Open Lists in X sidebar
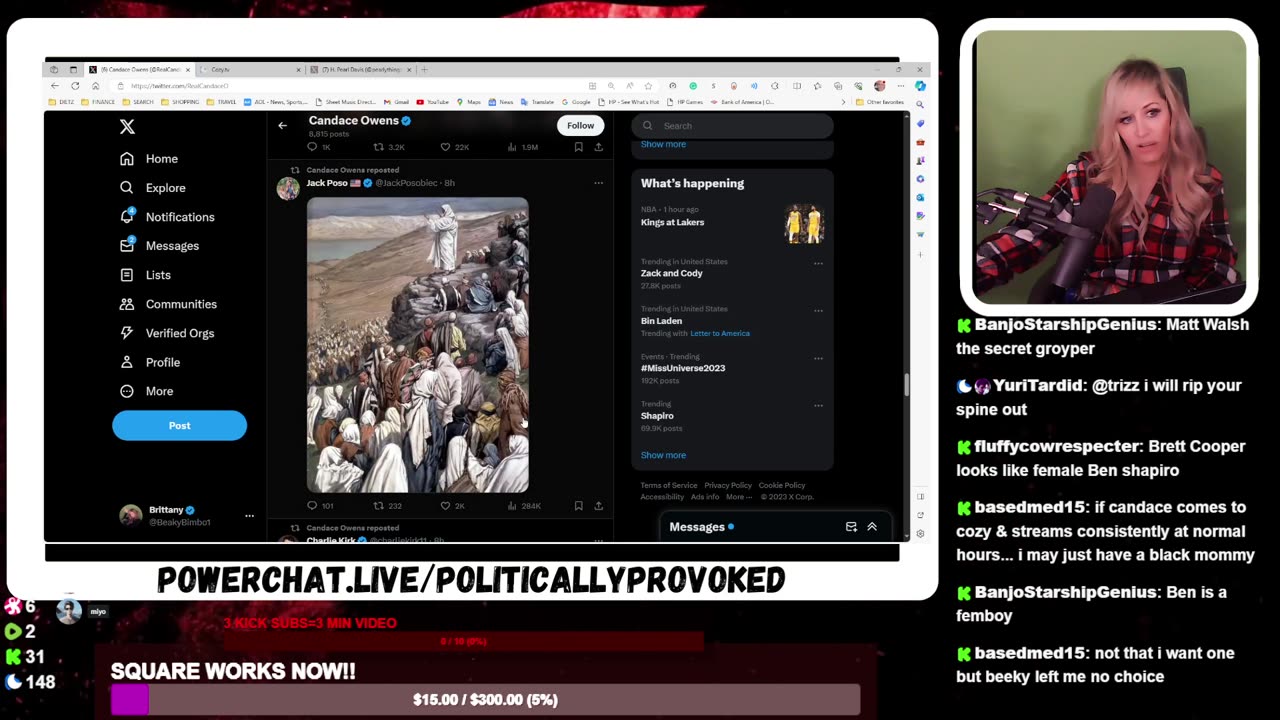Screen dimensions: 1280x720 point(145,275)
